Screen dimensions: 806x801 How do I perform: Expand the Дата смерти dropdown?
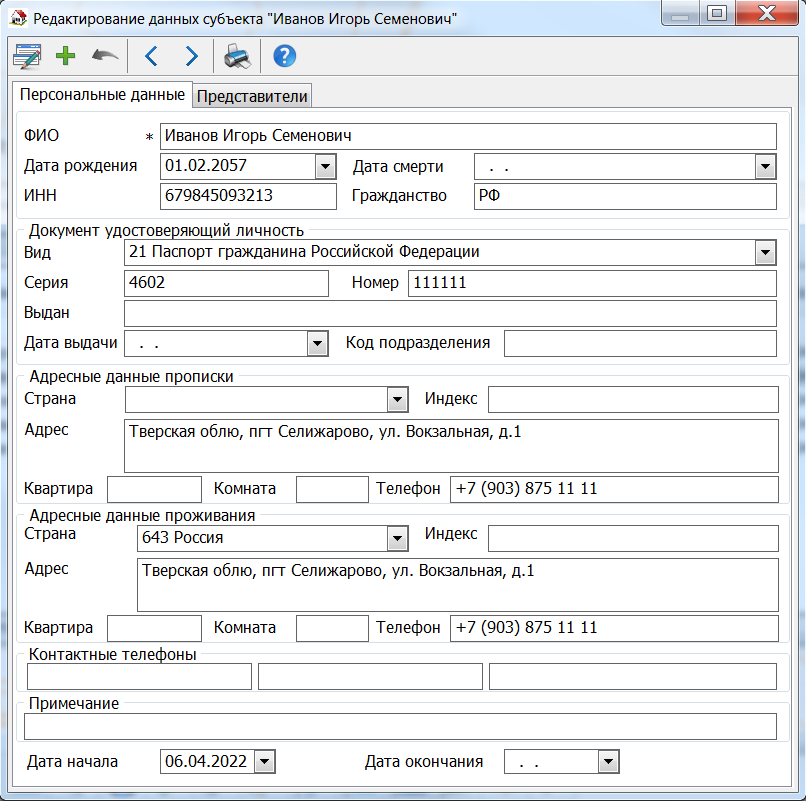[x=765, y=167]
